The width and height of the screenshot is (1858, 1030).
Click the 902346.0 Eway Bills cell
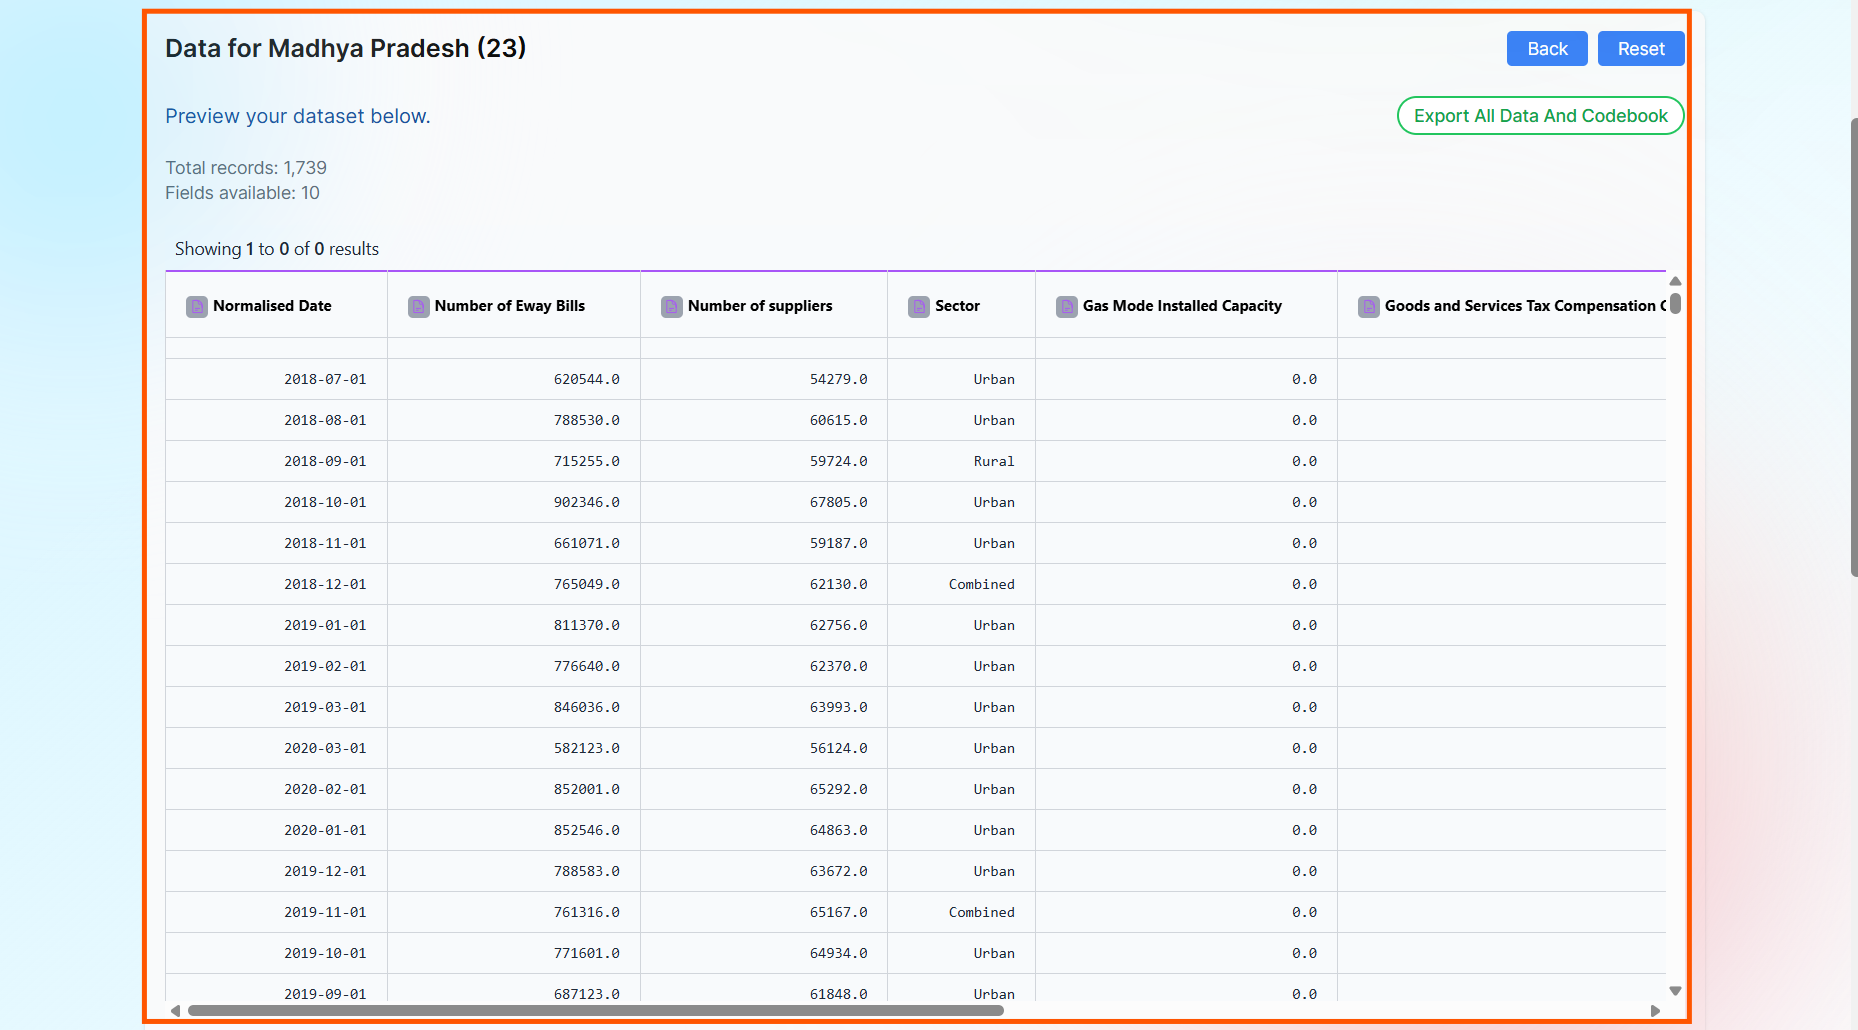click(x=586, y=503)
